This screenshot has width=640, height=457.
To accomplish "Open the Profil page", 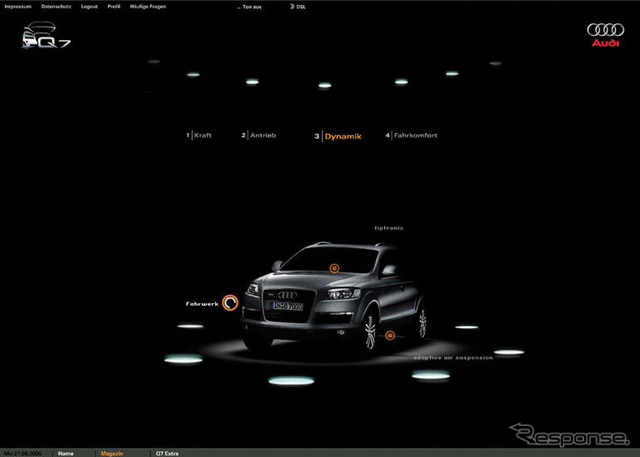I will (x=115, y=7).
